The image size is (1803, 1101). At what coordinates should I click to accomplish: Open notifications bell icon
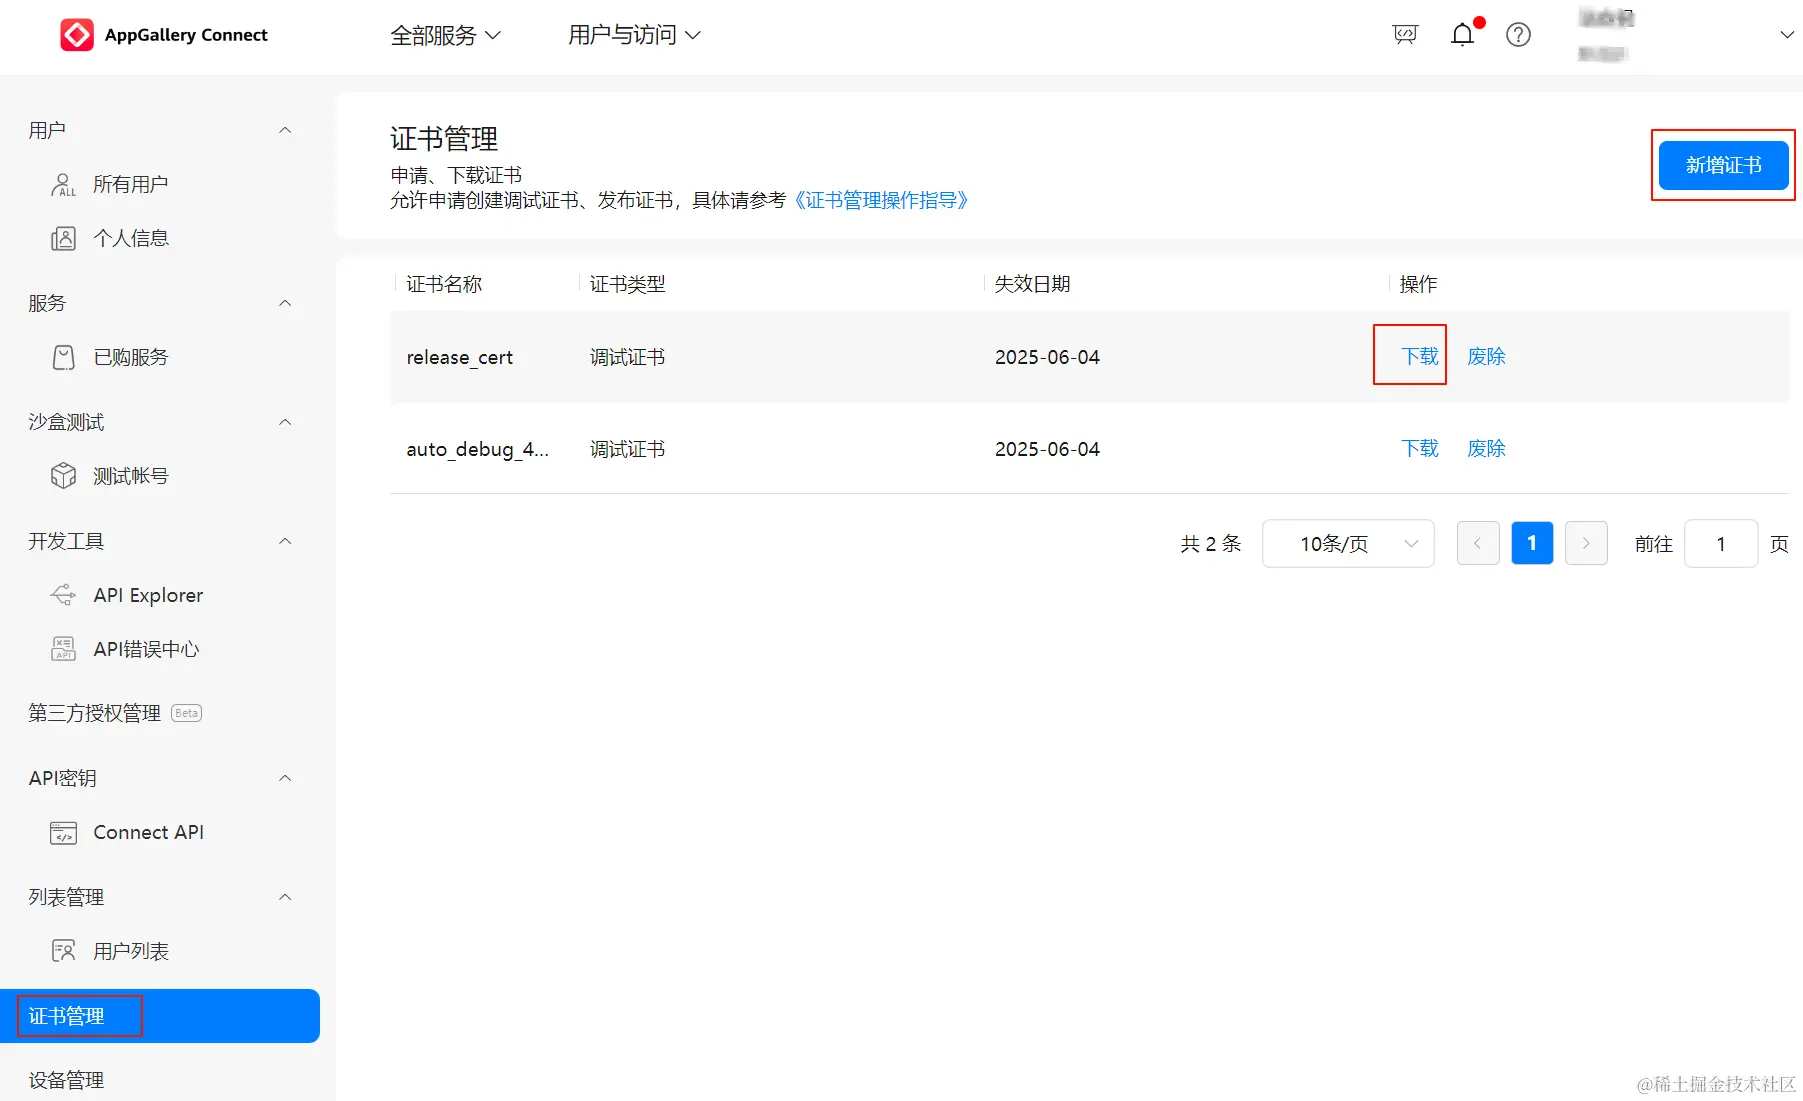click(x=1462, y=35)
